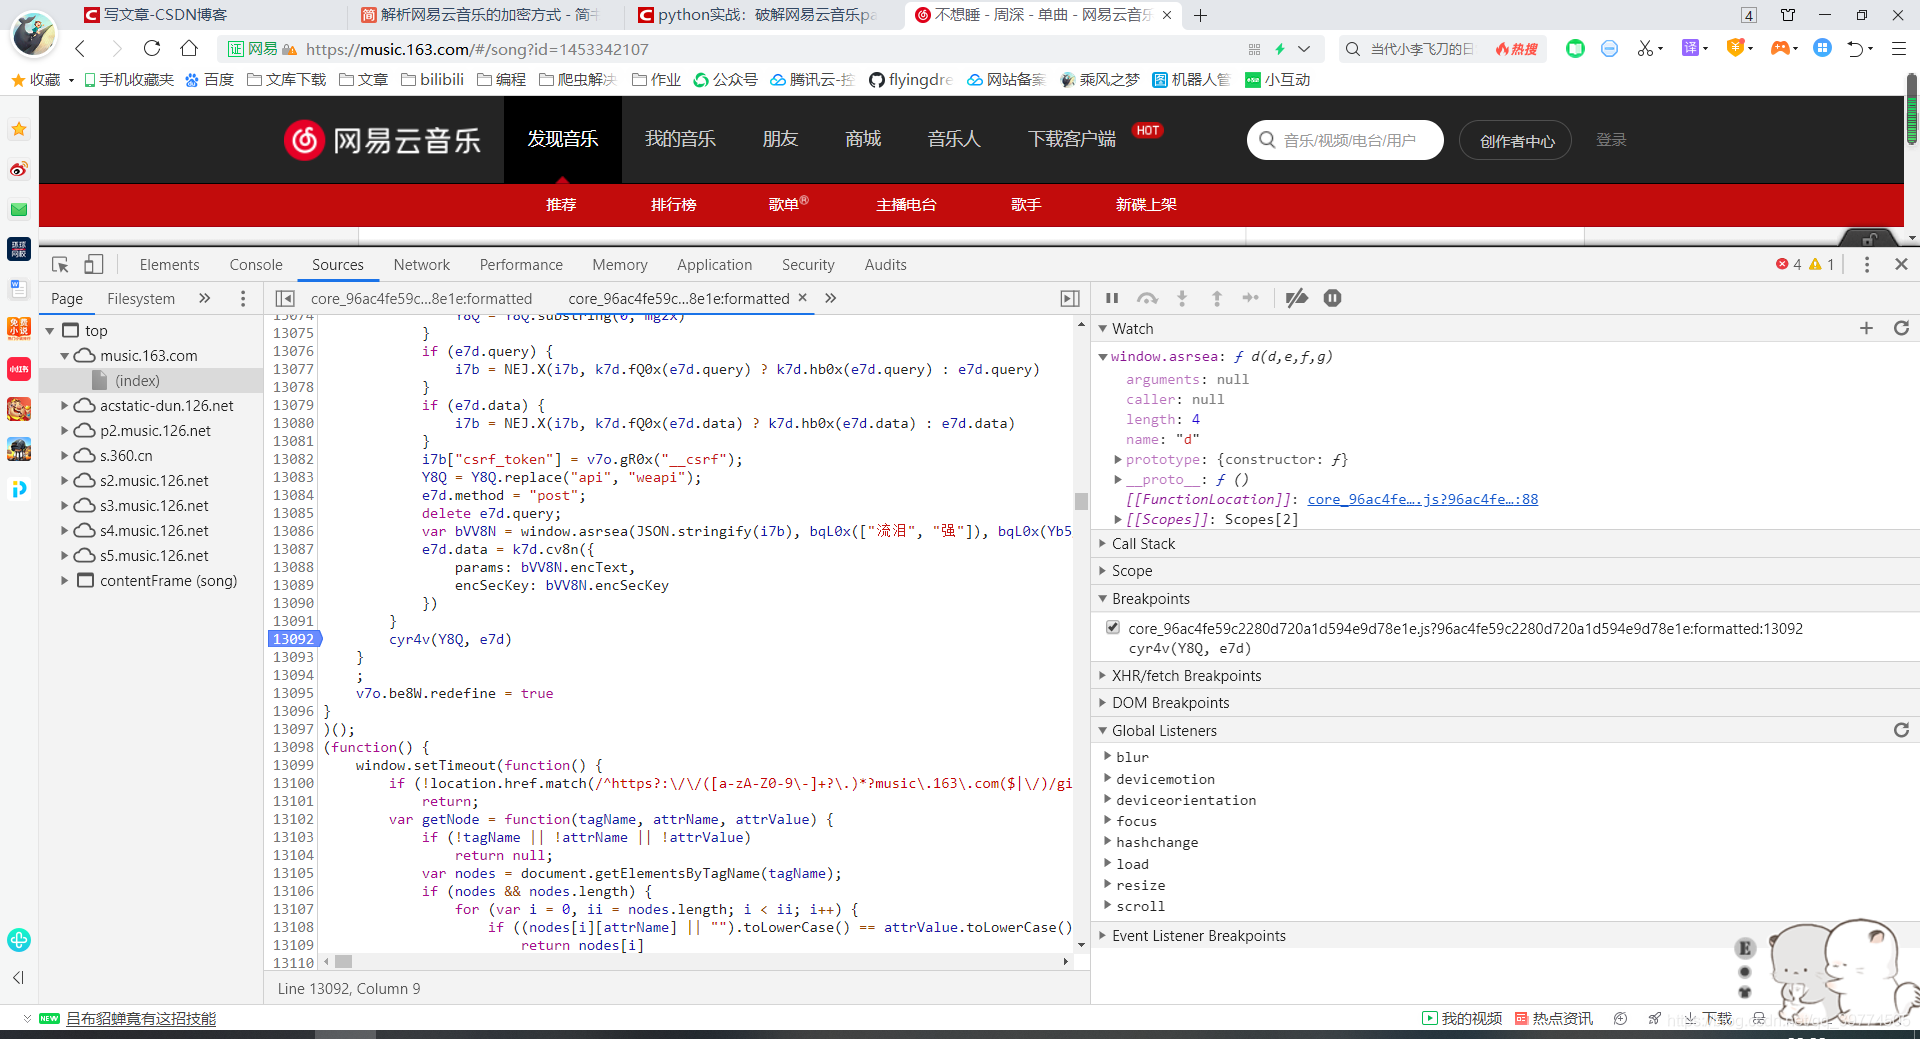Show more open source file tabs

(830, 298)
